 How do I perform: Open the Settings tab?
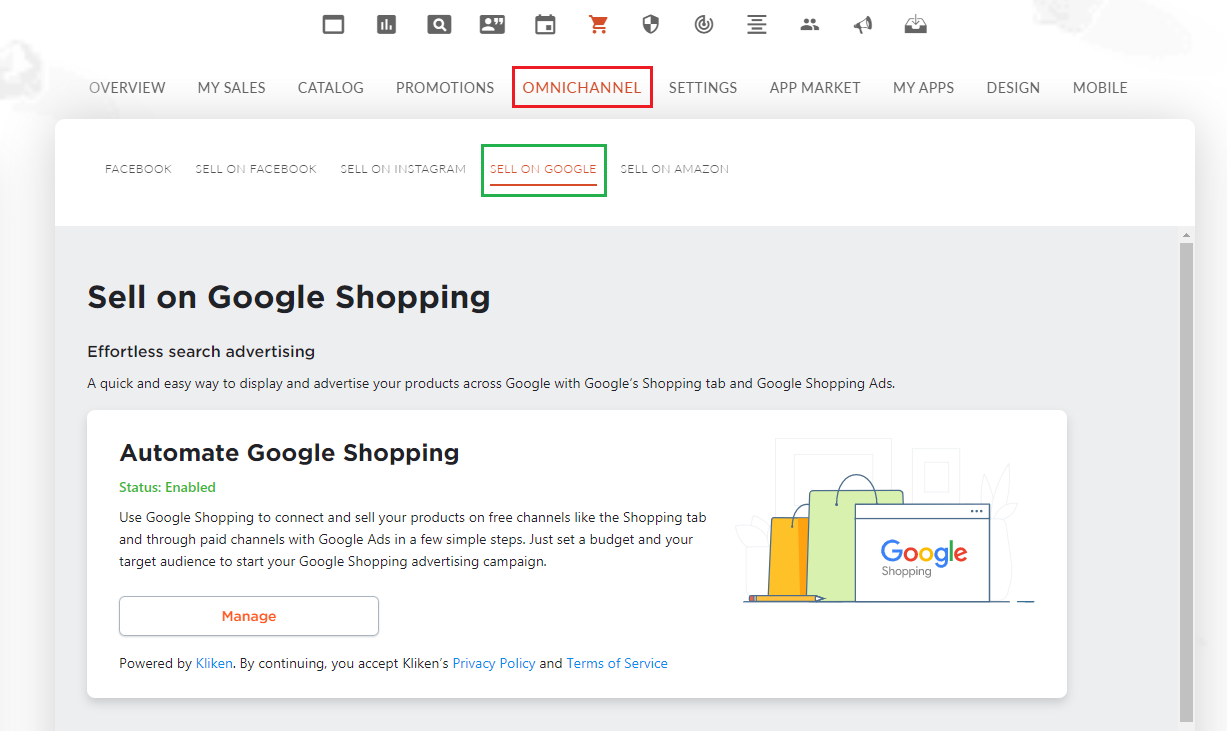[x=703, y=88]
